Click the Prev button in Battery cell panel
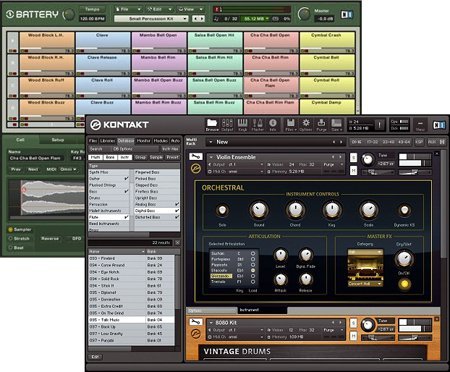 (16, 169)
